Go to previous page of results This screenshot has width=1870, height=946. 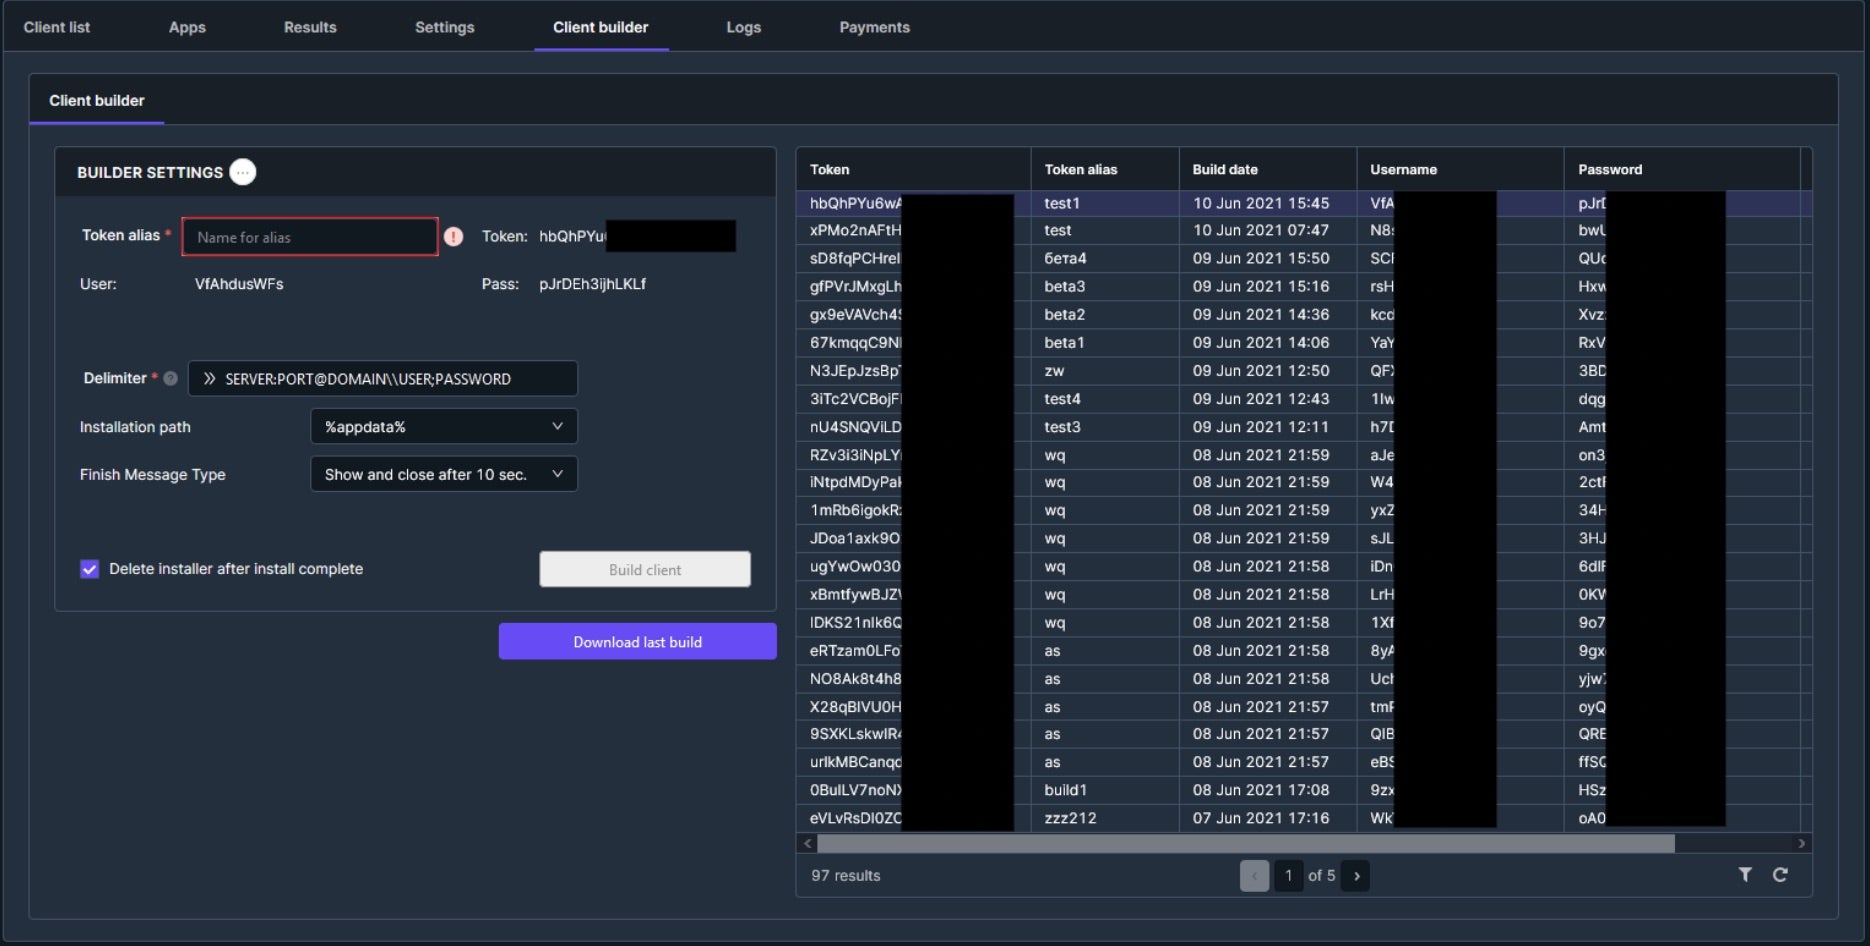coord(1254,876)
